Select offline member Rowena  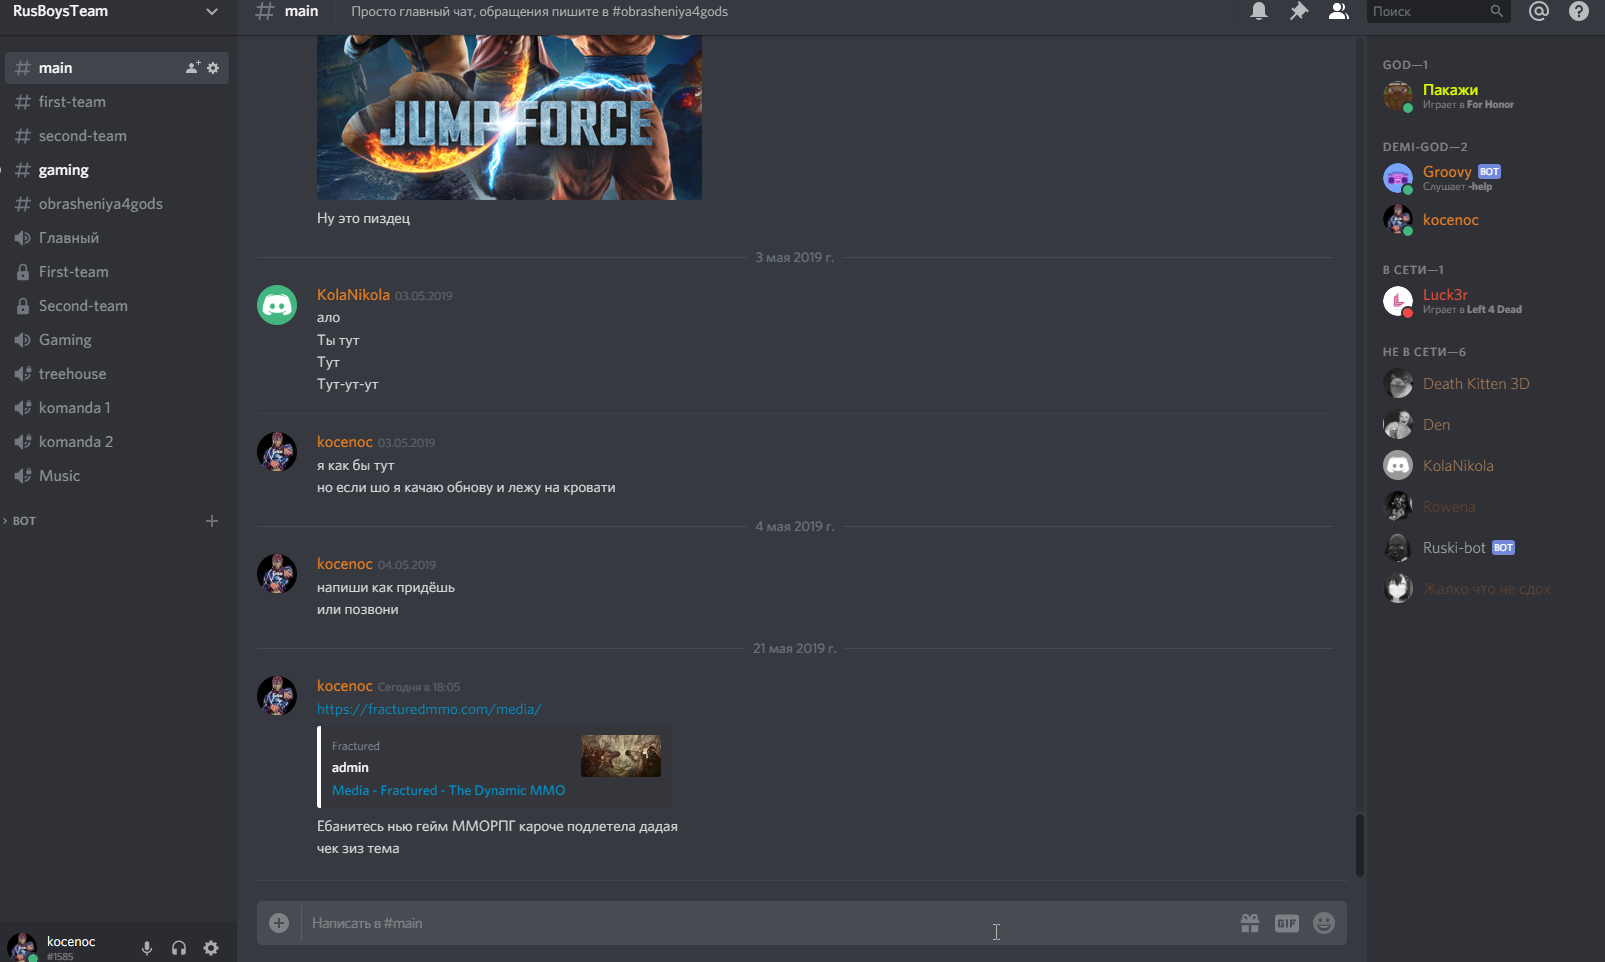point(1483,506)
